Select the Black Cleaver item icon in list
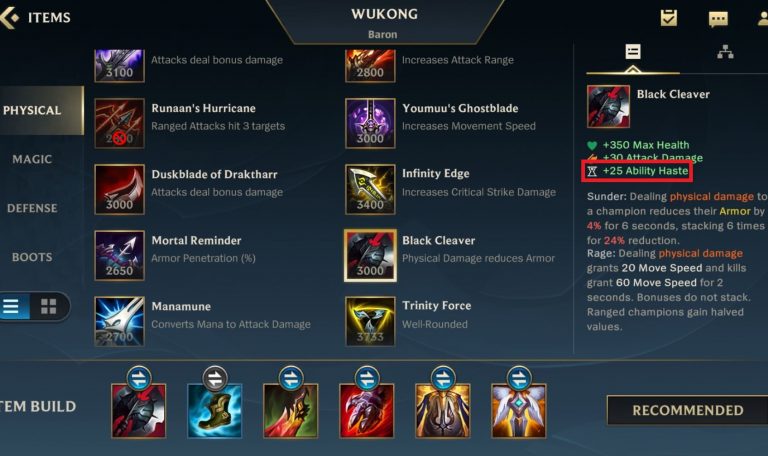 click(x=370, y=255)
